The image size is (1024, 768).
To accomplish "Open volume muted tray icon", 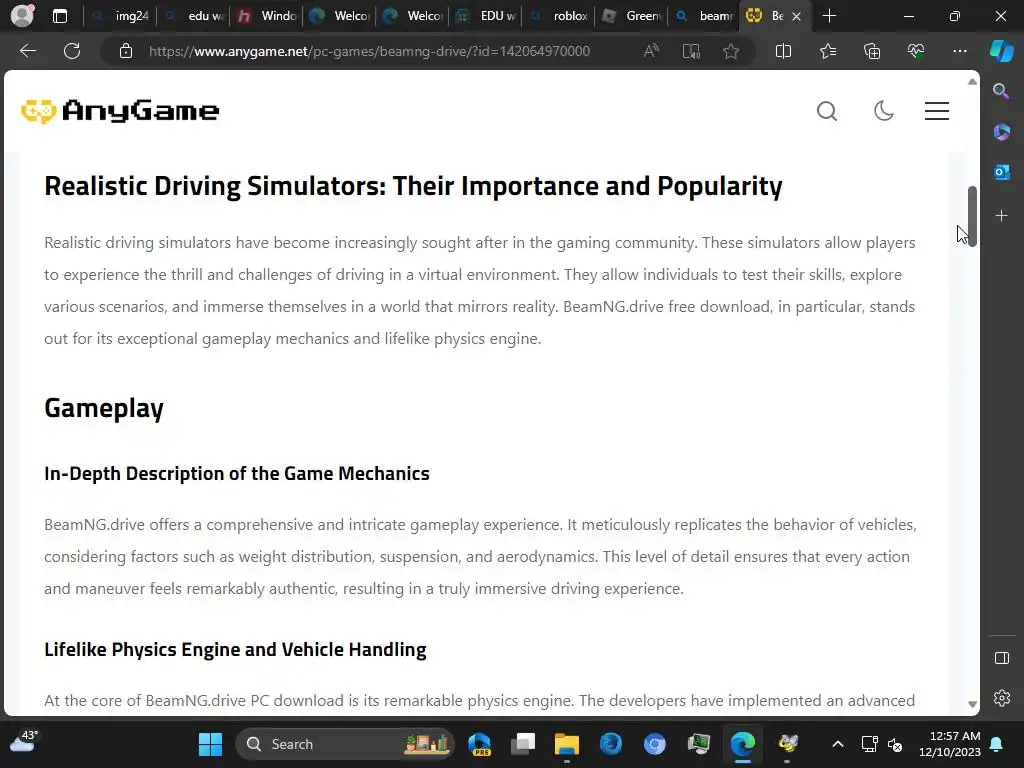I will (895, 744).
